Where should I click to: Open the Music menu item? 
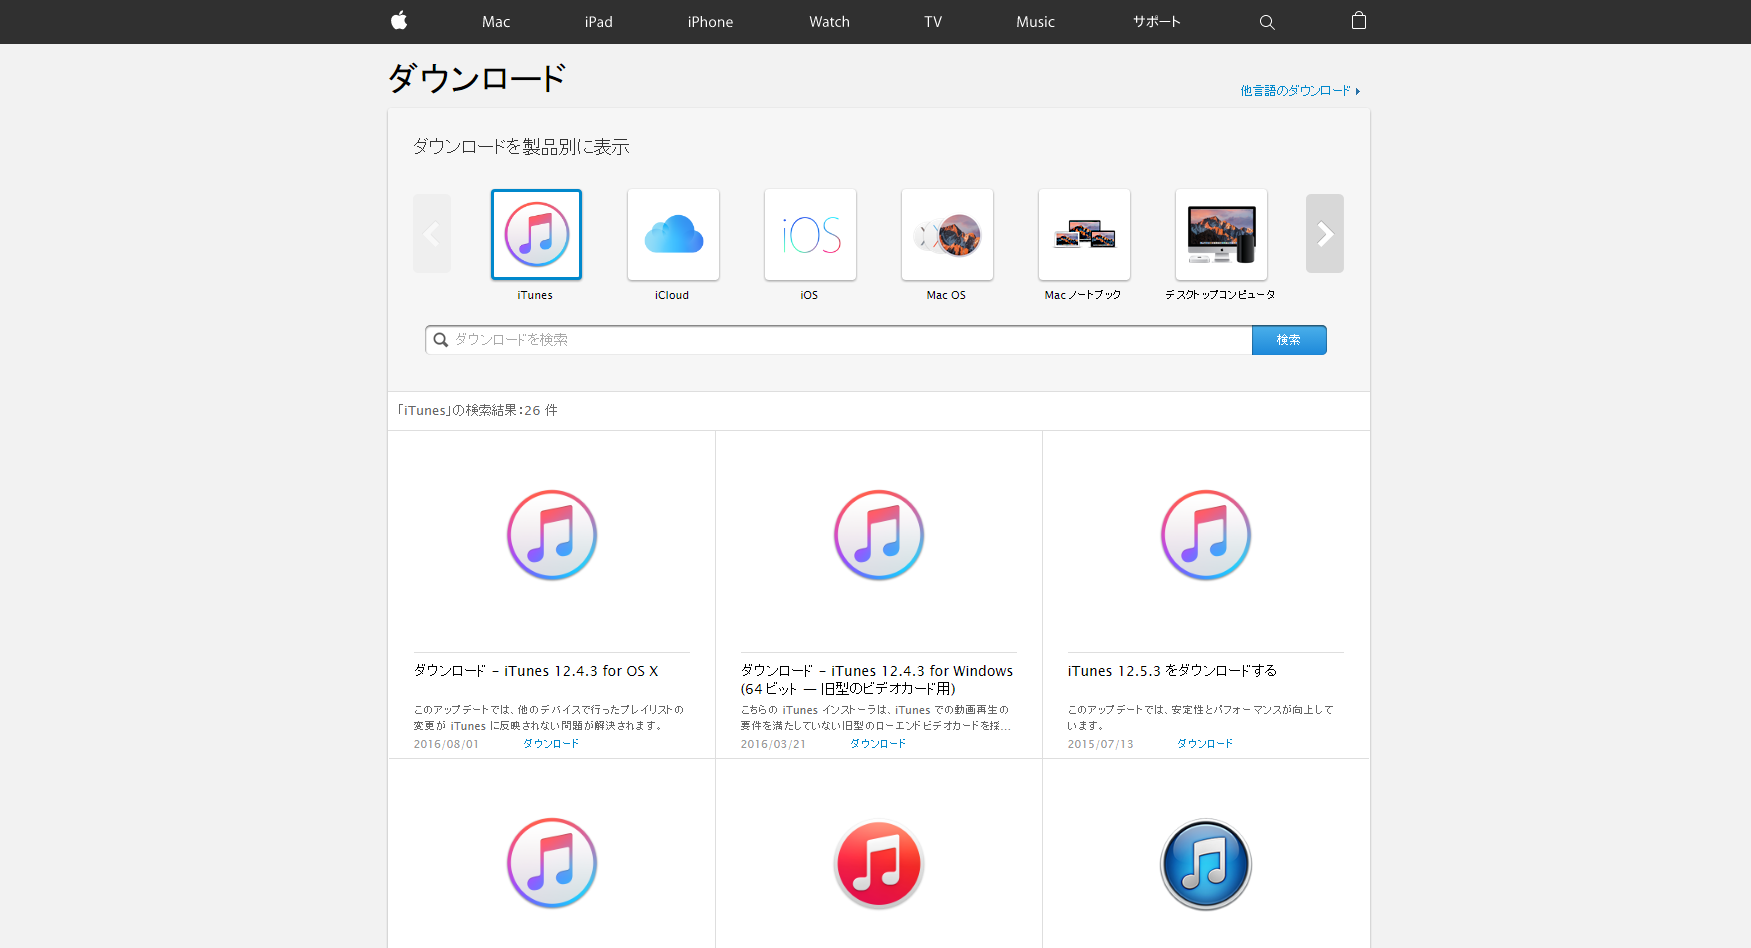click(1035, 22)
